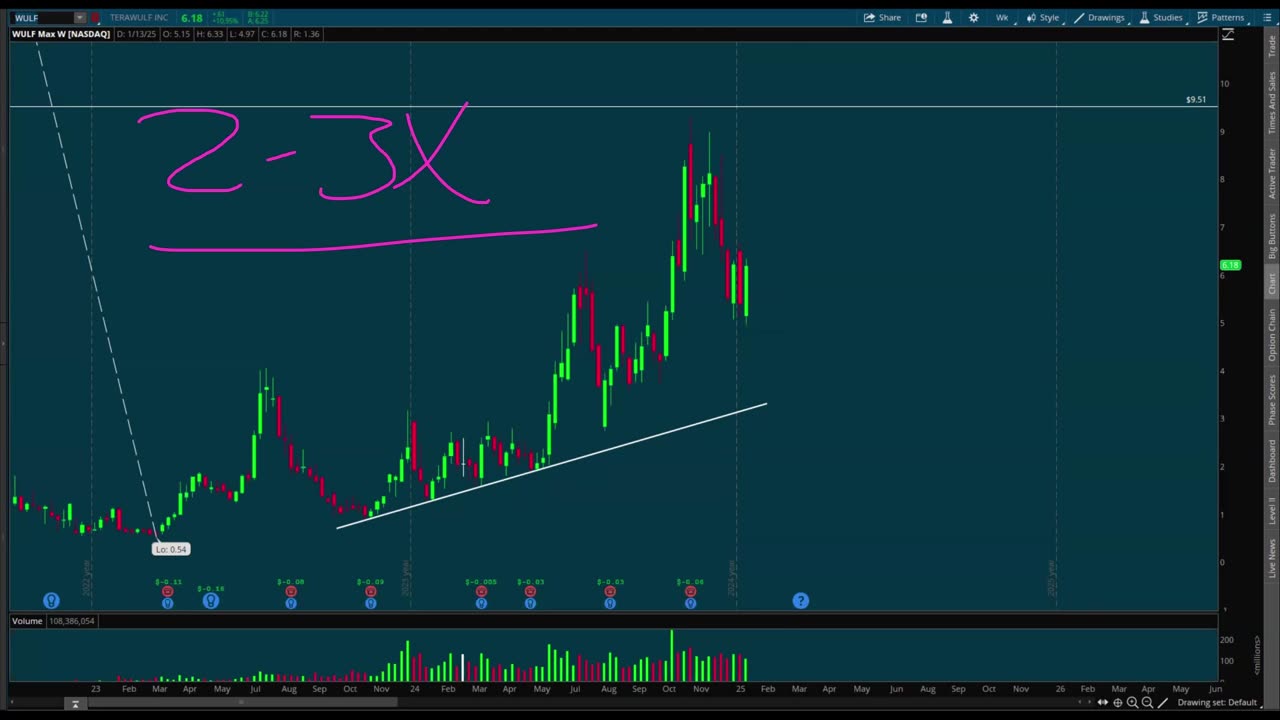Click the millions label on volume axis

click(x=1257, y=654)
